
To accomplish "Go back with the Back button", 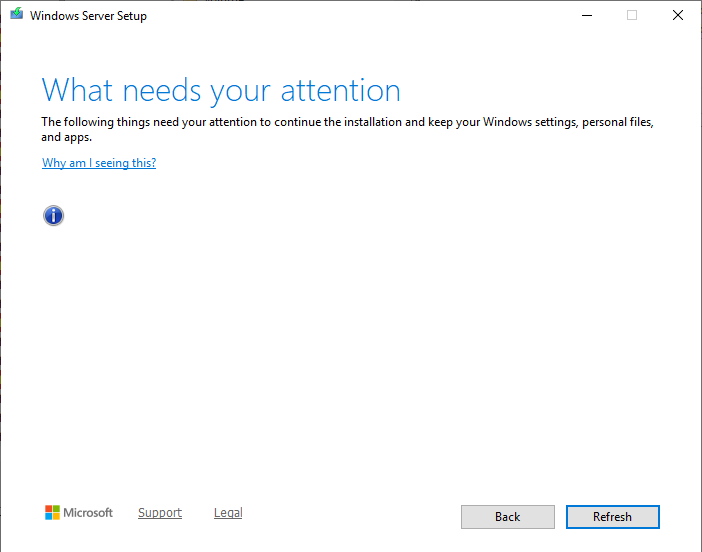I will click(508, 517).
